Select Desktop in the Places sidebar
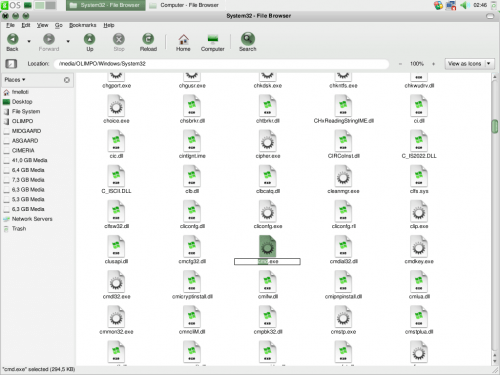500x375 pixels. 22,102
